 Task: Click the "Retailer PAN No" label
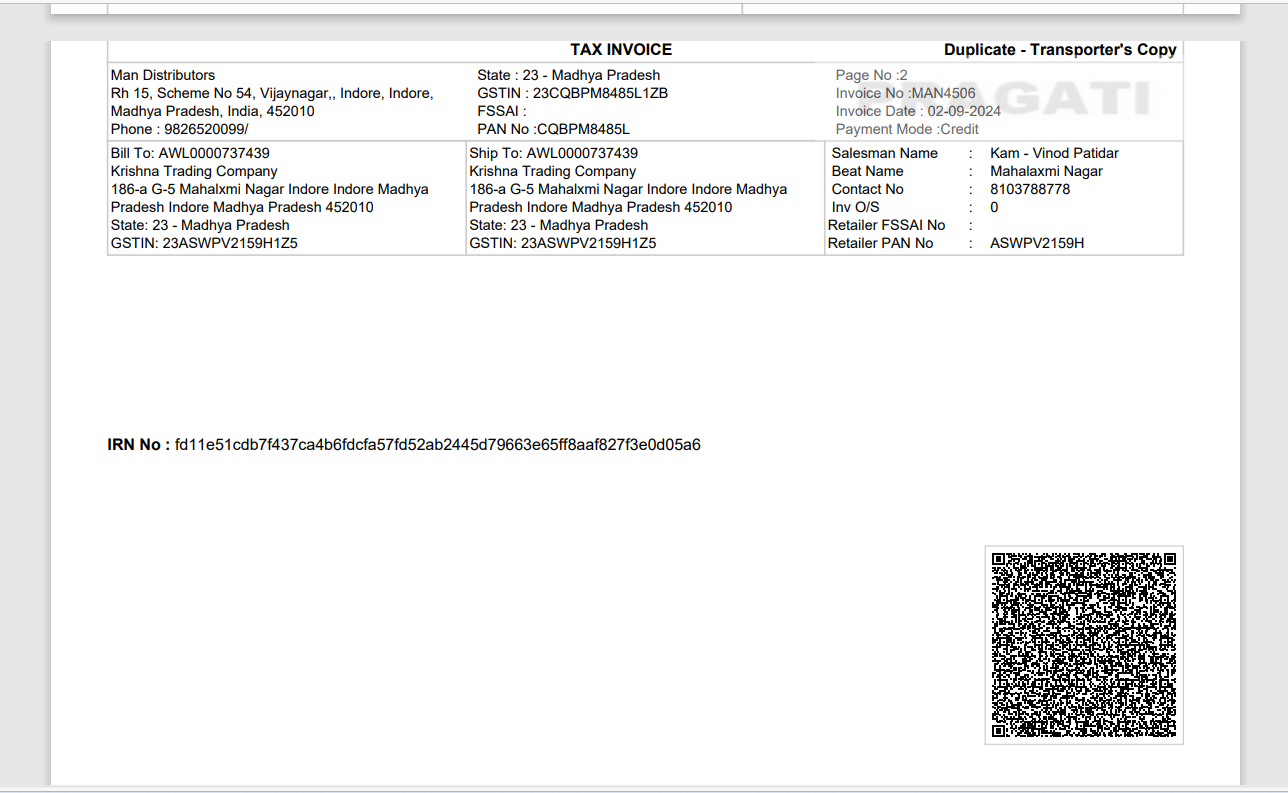(880, 243)
